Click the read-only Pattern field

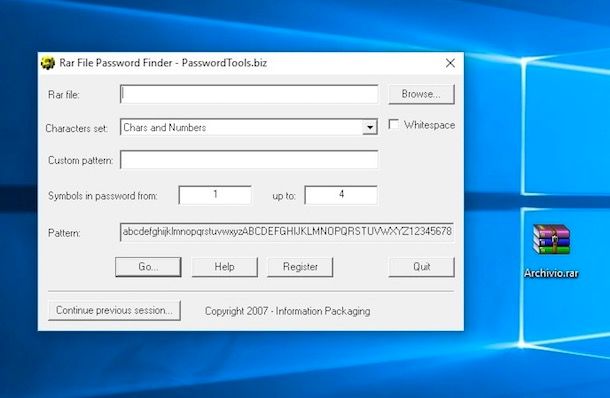[287, 232]
